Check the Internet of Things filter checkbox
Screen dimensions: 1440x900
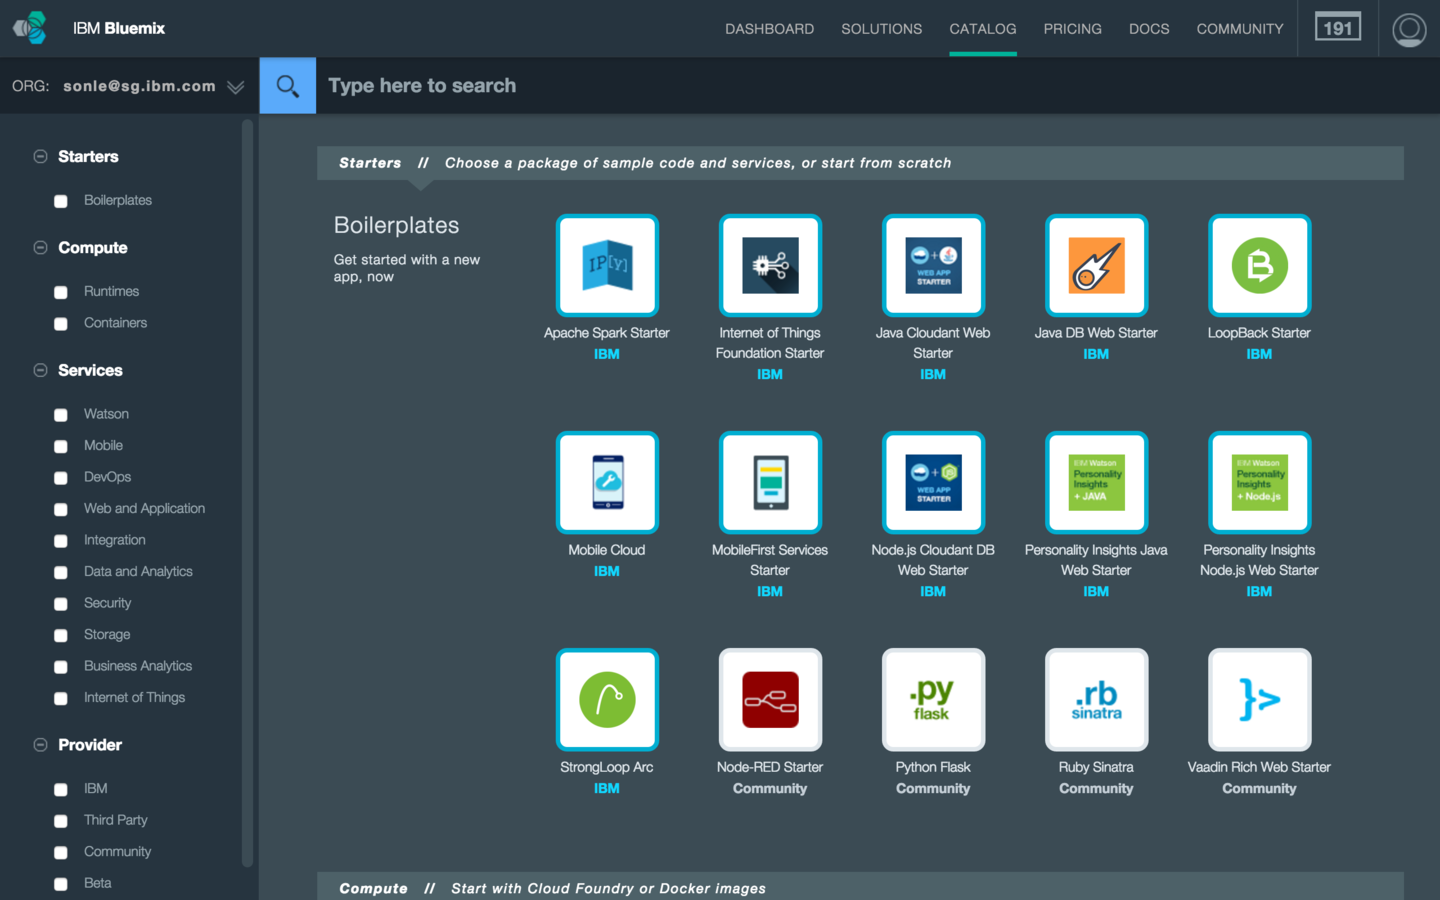pyautogui.click(x=61, y=698)
